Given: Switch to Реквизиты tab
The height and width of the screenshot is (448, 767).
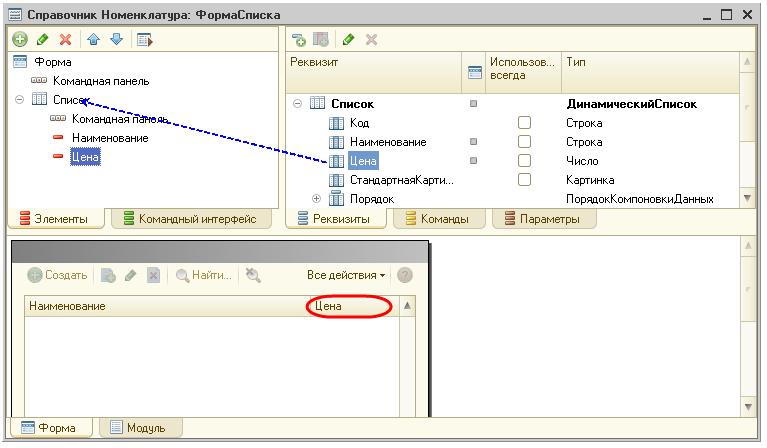Looking at the screenshot, I should (x=335, y=219).
